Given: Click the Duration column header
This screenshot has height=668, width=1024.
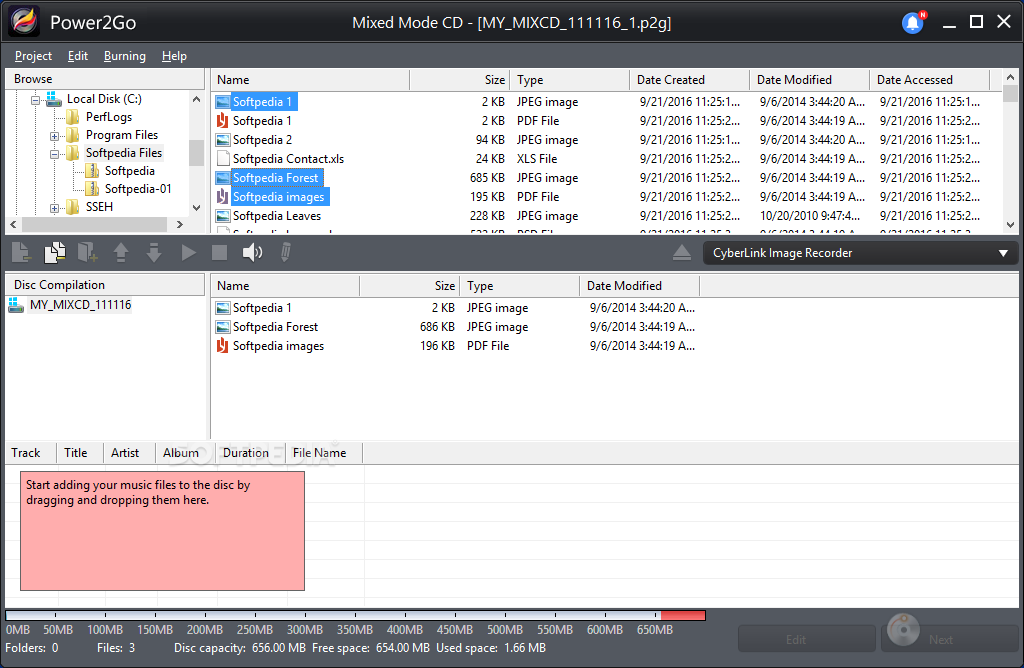Looking at the screenshot, I should tap(251, 453).
